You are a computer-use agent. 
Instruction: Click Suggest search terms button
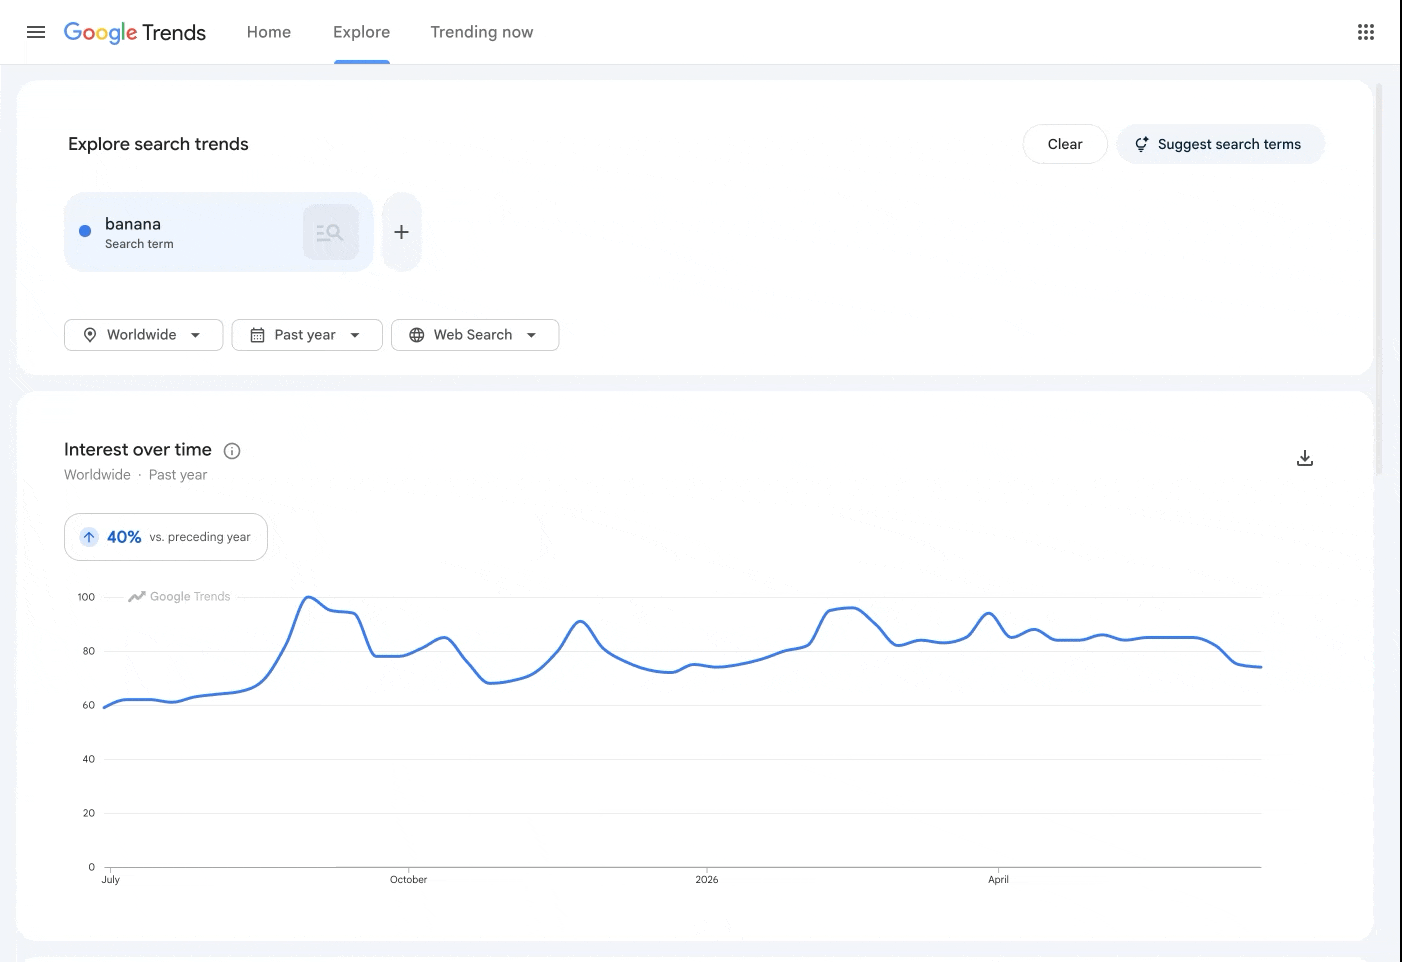(1220, 144)
